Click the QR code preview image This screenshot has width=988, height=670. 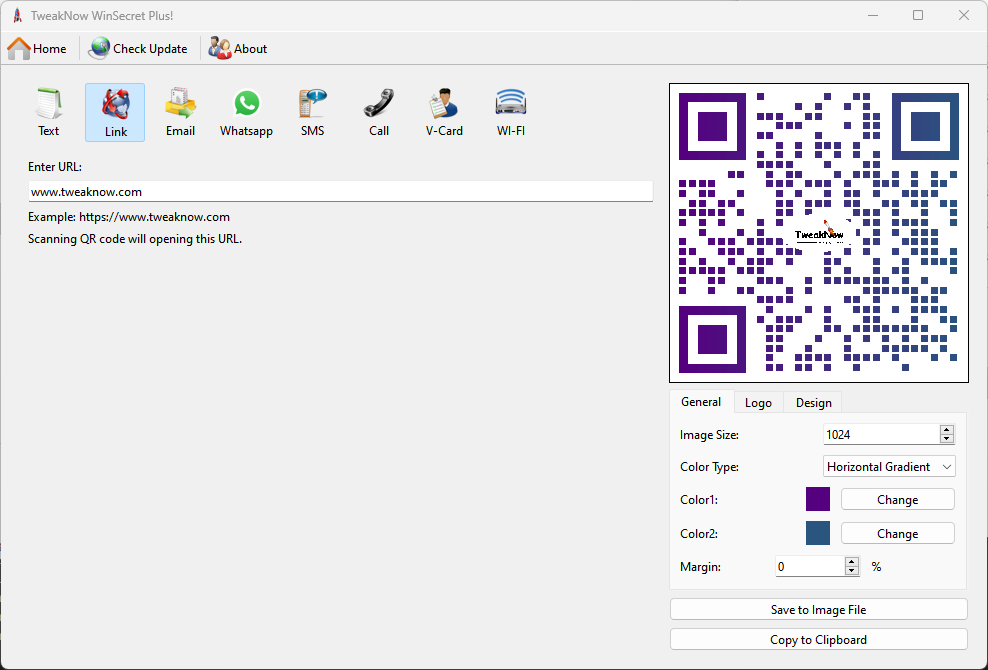819,233
